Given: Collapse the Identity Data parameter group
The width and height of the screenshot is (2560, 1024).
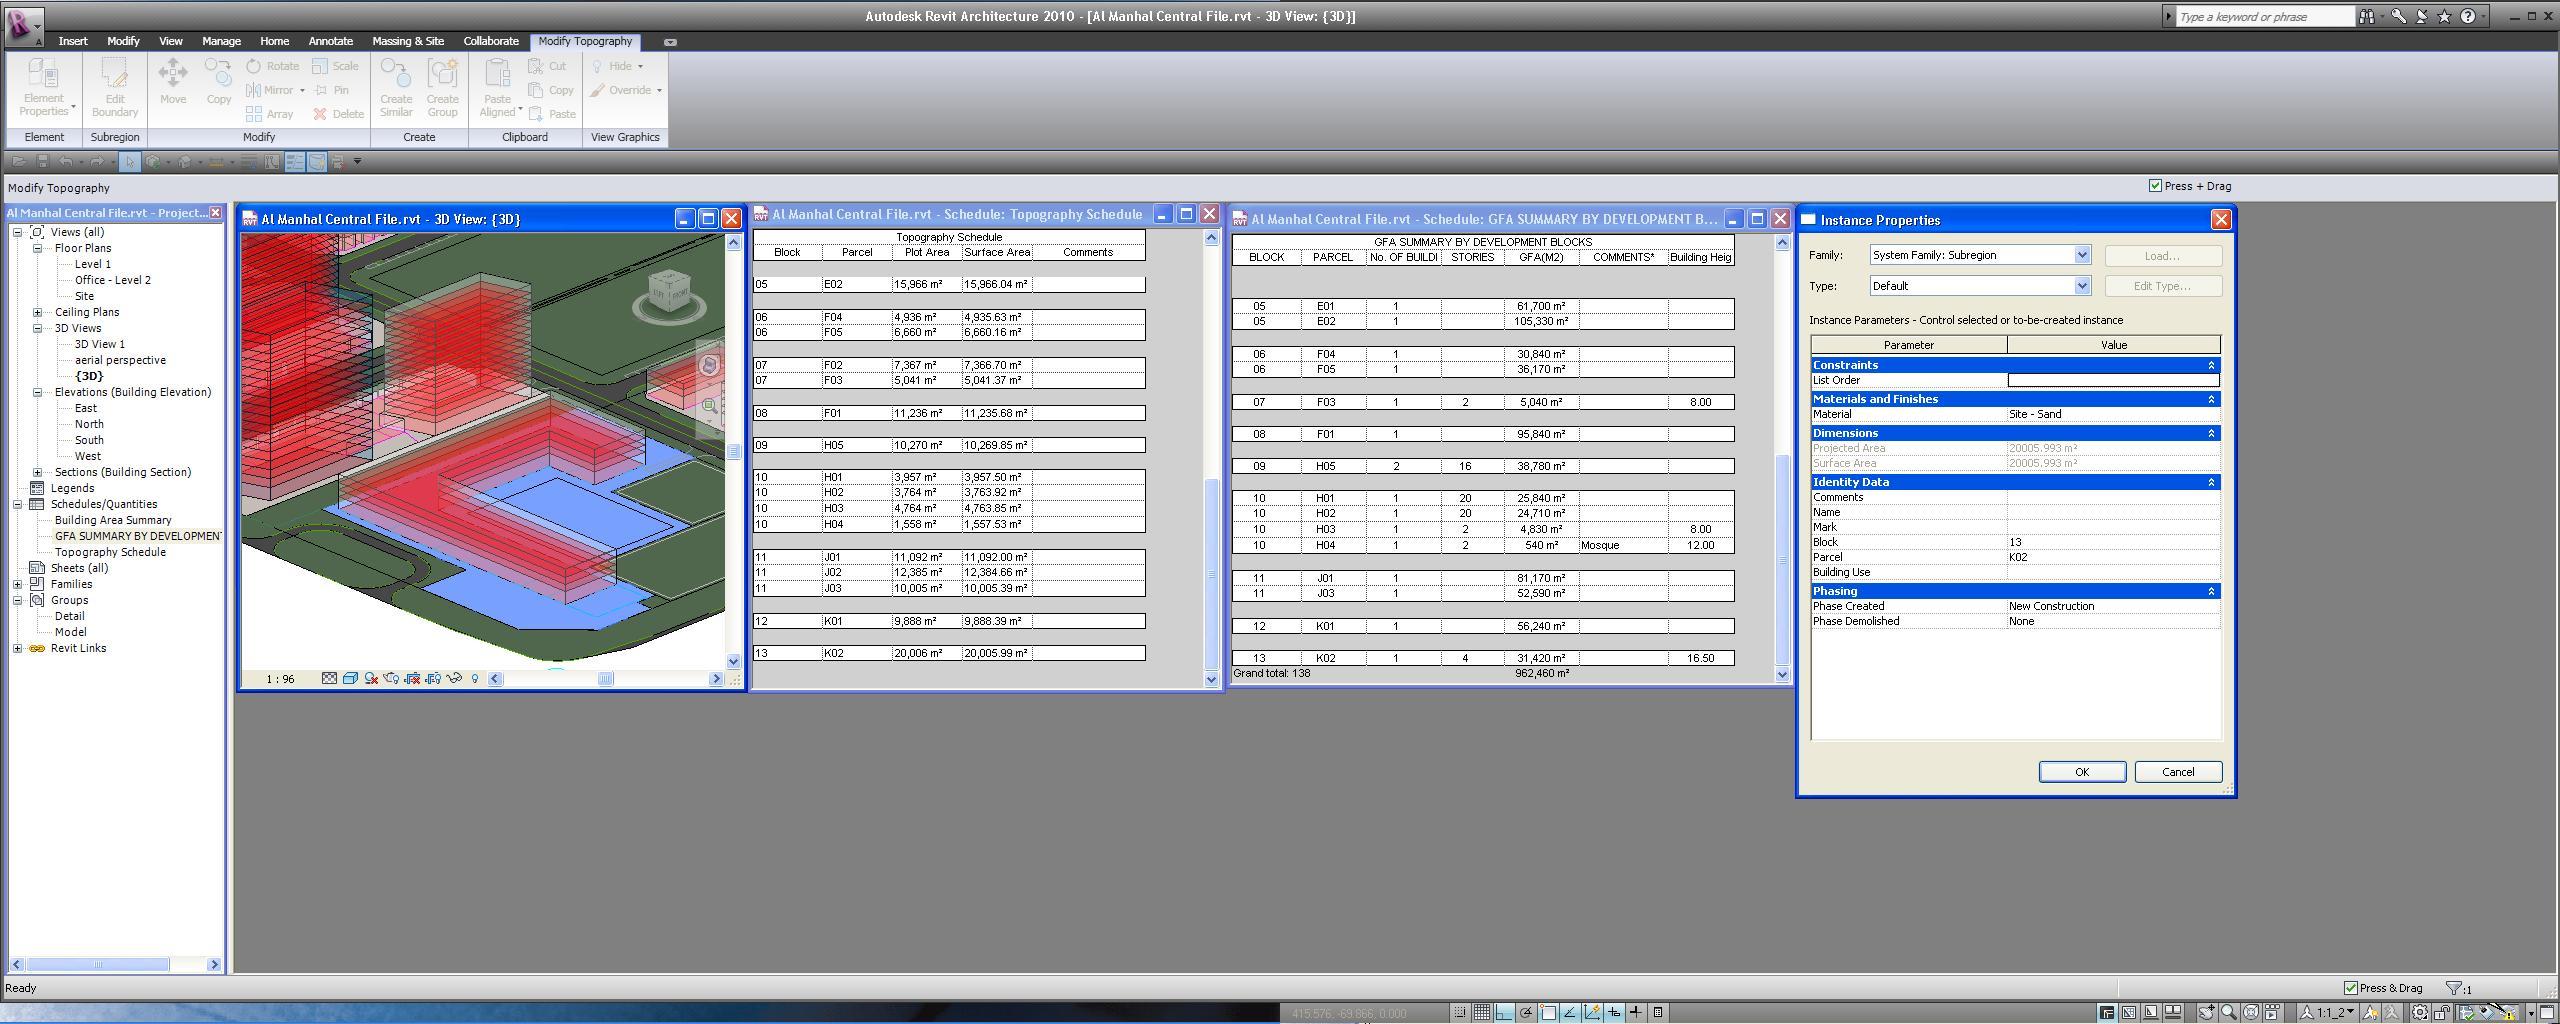Looking at the screenshot, I should tap(2211, 482).
